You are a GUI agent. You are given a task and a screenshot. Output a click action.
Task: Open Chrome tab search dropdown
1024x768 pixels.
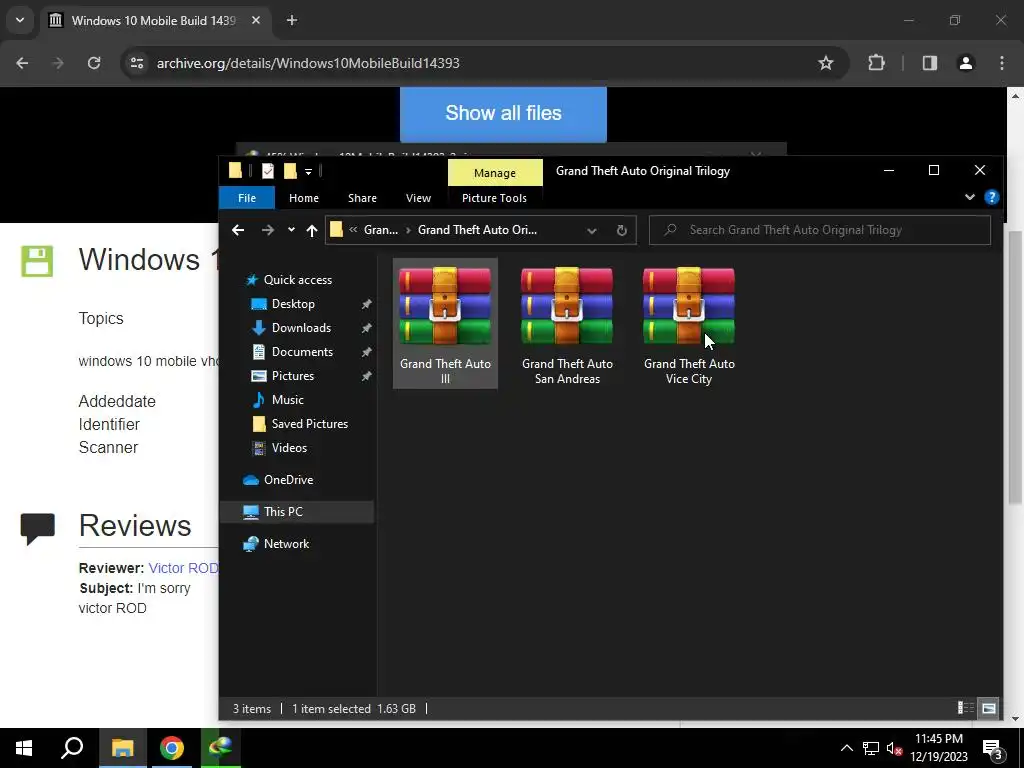click(20, 20)
